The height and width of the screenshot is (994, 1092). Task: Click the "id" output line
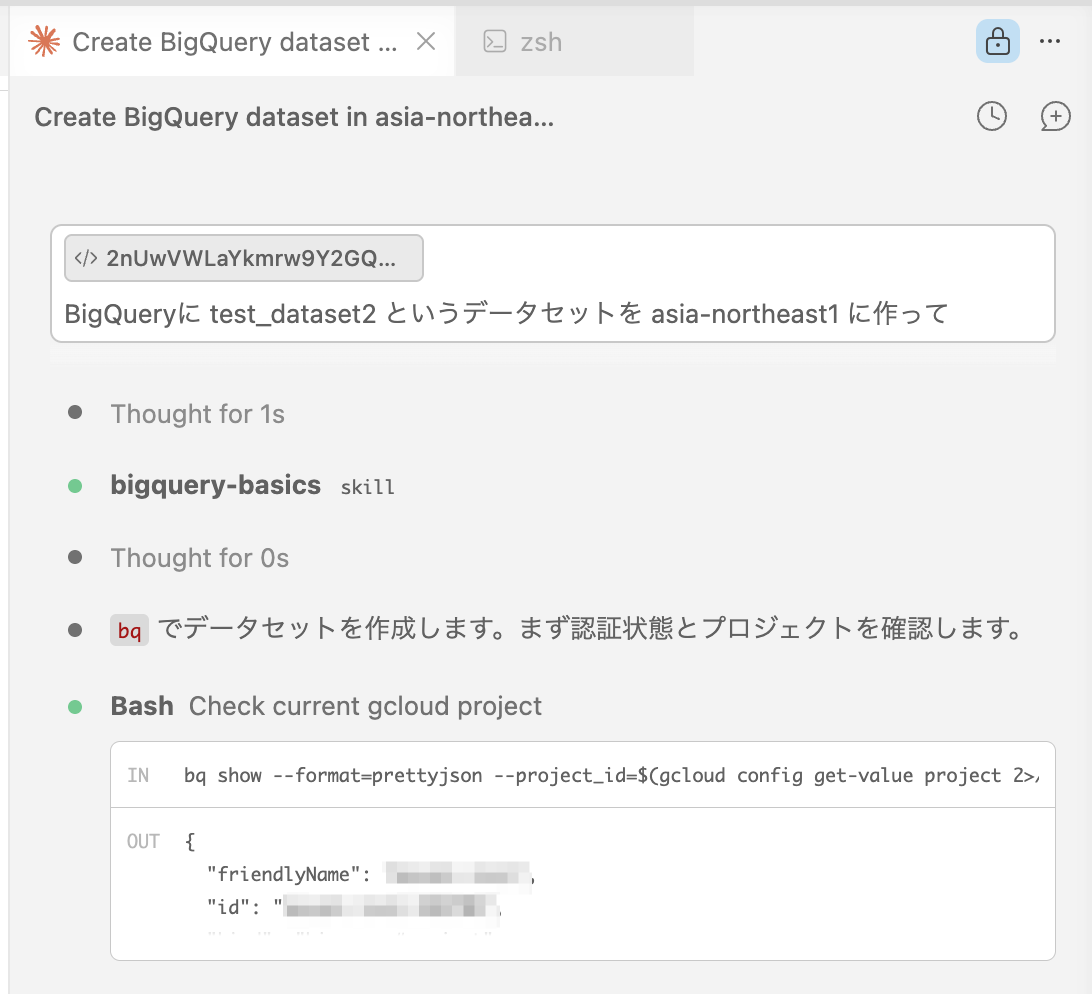354,907
